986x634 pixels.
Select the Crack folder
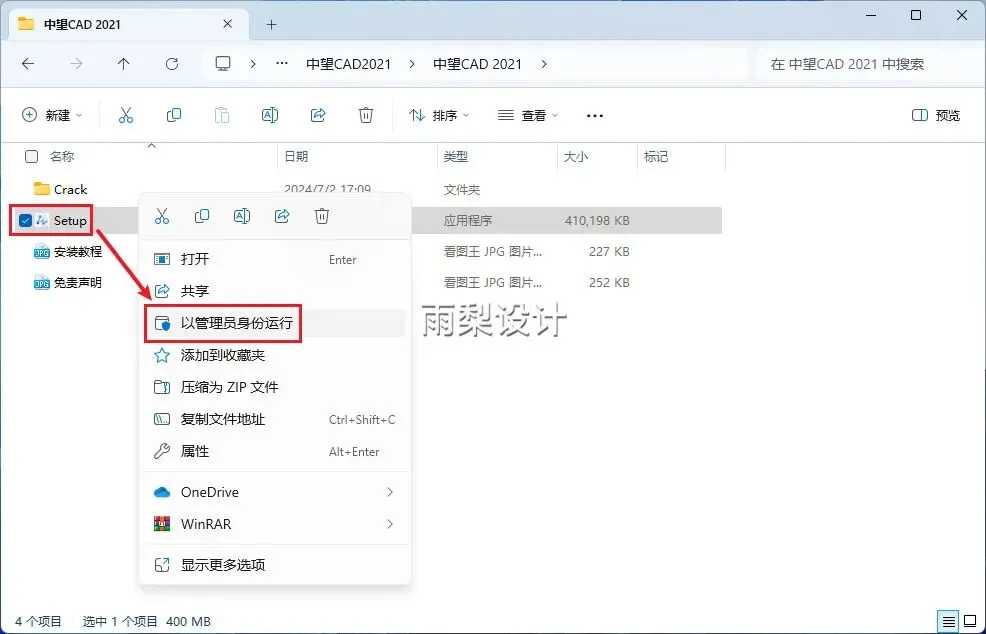pos(62,189)
